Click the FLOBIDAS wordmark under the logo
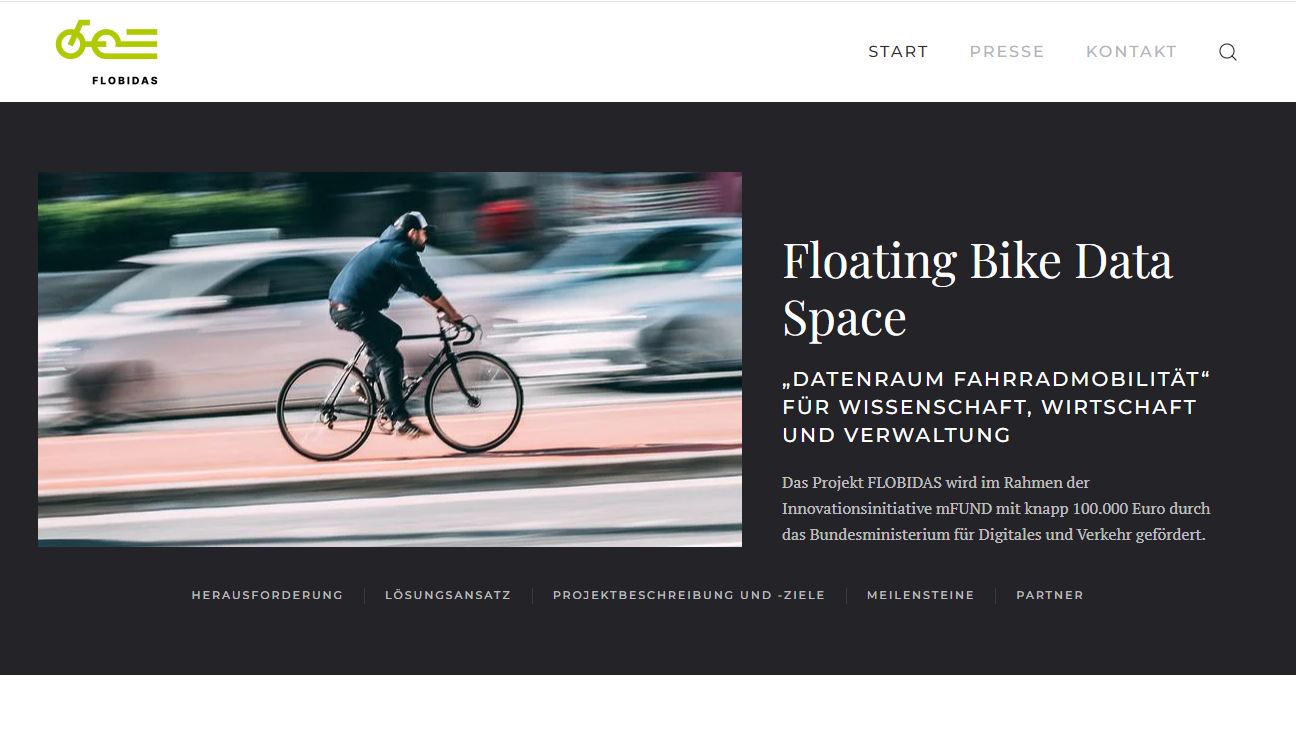1296x740 pixels. click(125, 80)
